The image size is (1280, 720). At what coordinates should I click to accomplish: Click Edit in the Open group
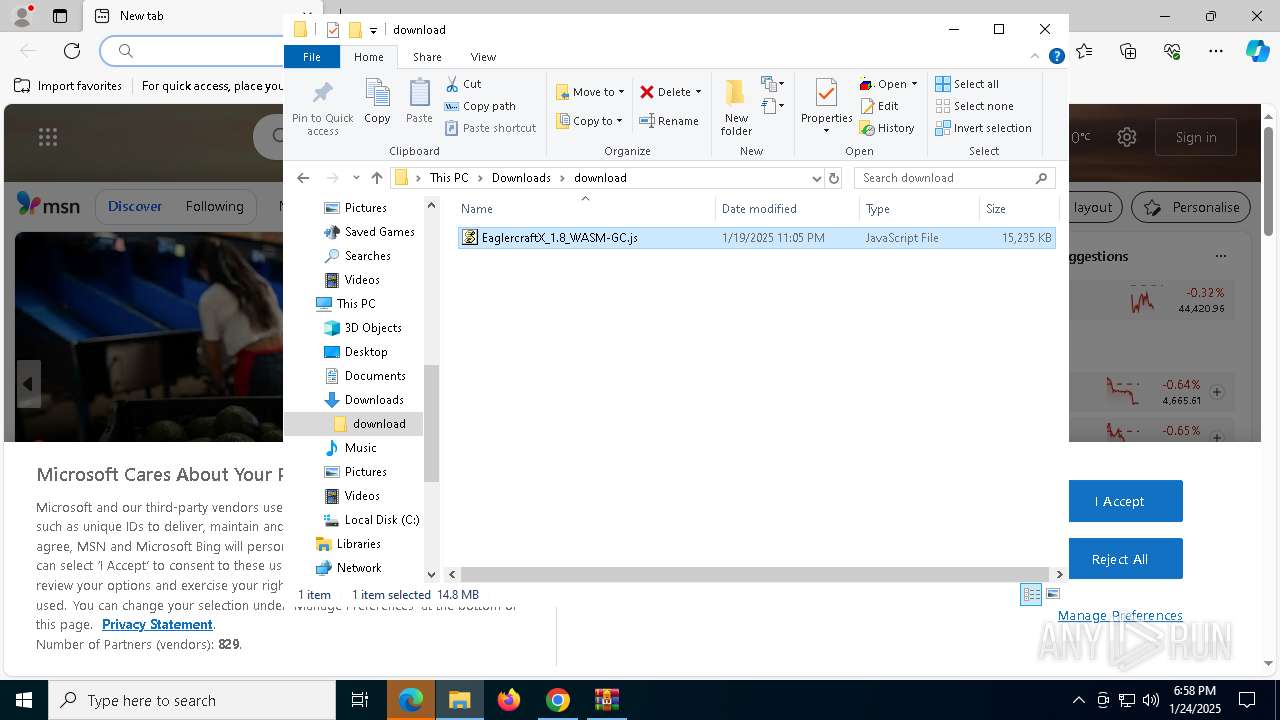coord(879,106)
